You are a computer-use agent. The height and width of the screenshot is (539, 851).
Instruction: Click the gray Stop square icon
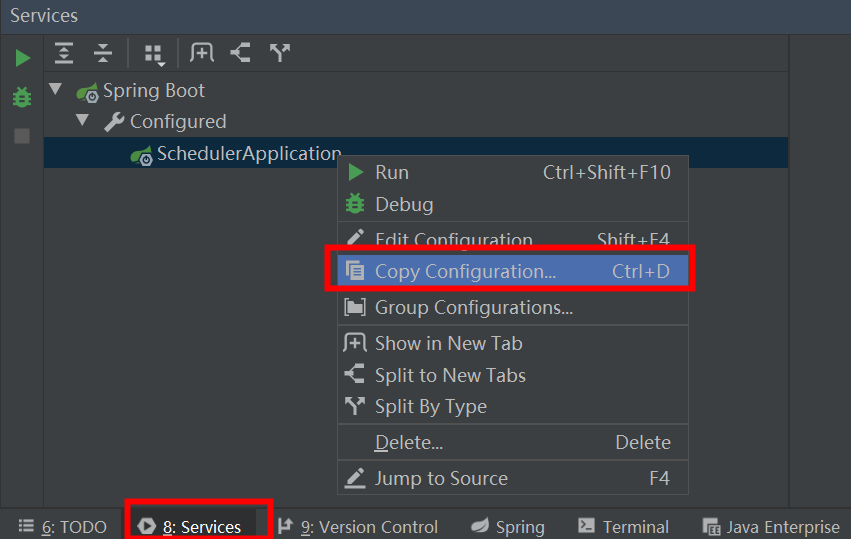pyautogui.click(x=22, y=136)
